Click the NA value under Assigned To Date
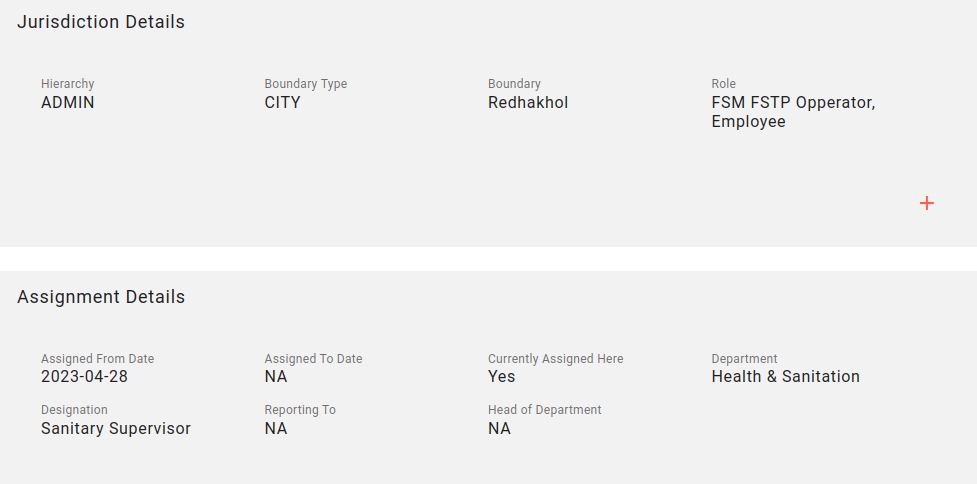Screen dimensions: 977x484 click(276, 377)
